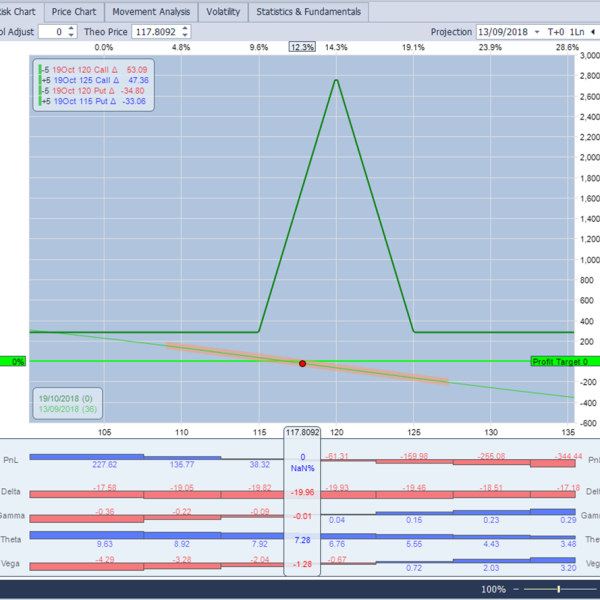Click the red current-price dot on chart

pyautogui.click(x=302, y=363)
